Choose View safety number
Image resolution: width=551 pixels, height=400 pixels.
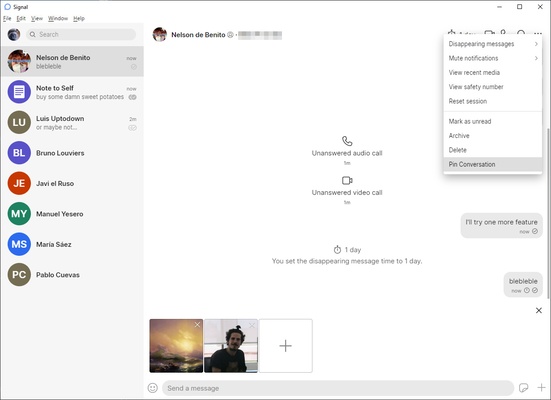tap(493, 87)
